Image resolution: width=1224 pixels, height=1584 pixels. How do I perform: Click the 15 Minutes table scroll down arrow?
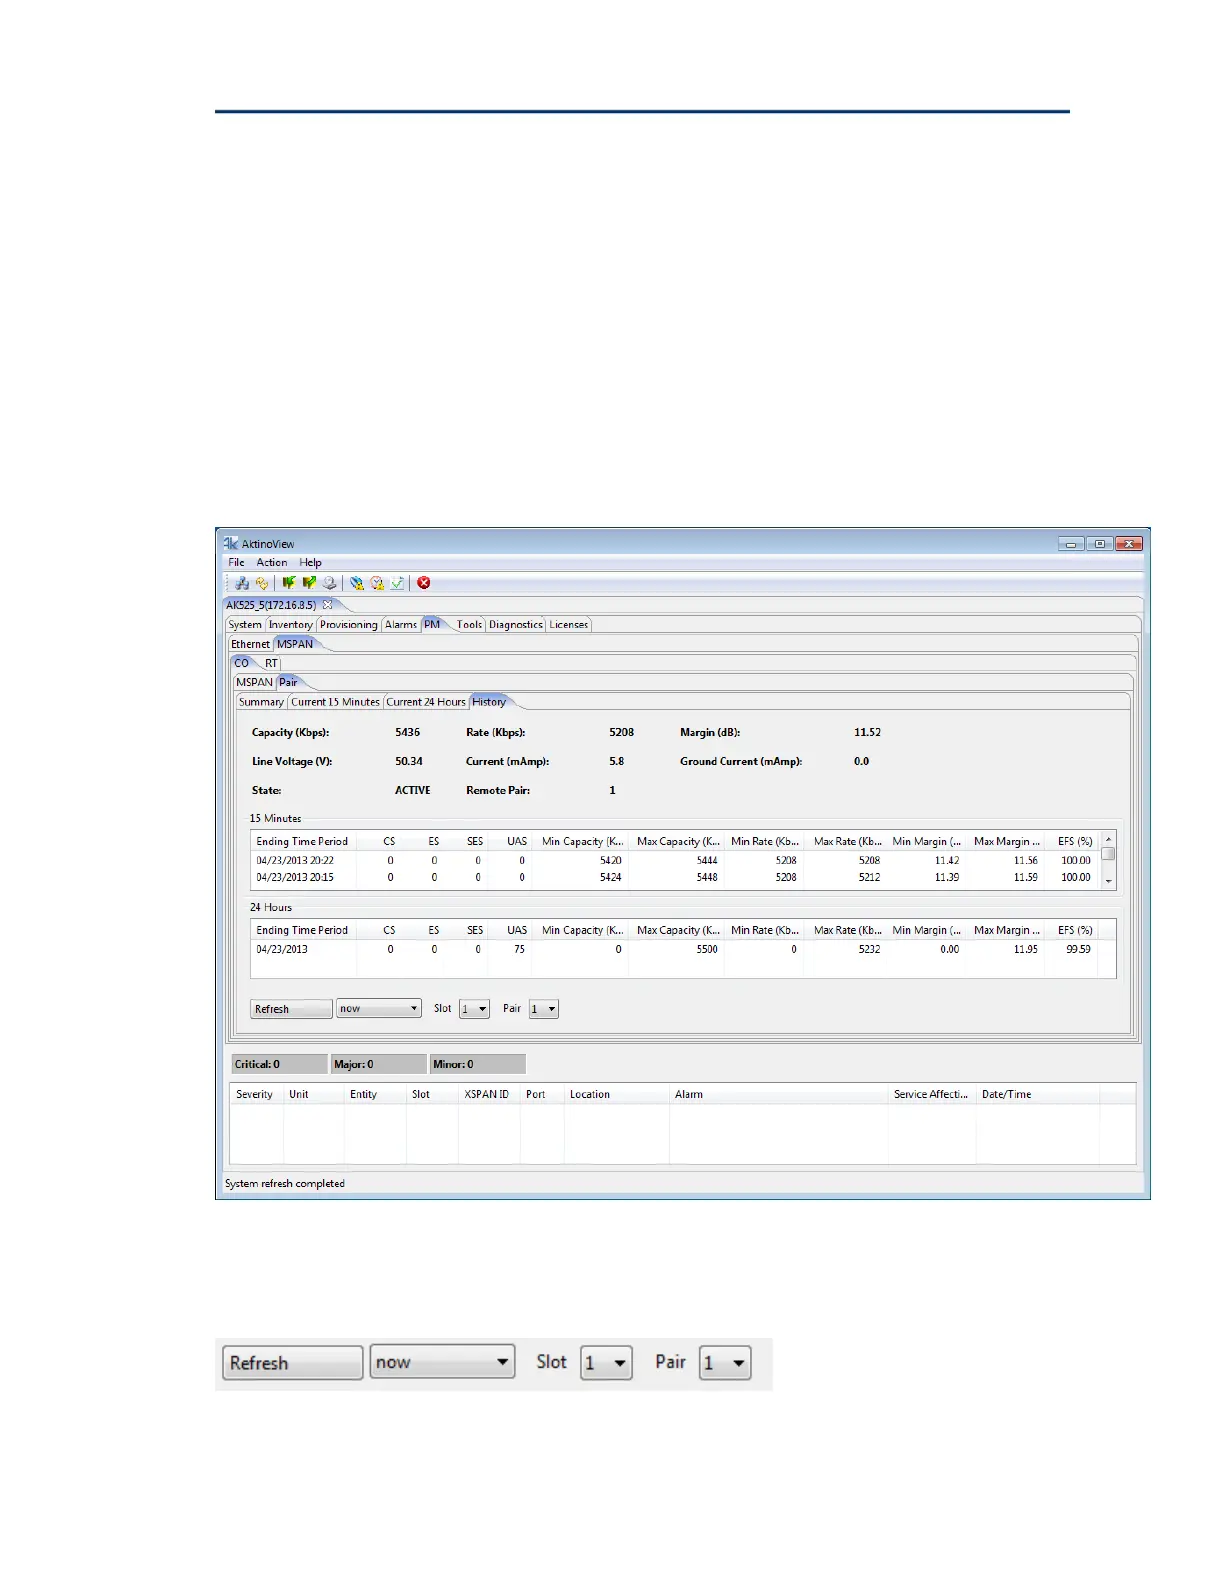tap(1108, 881)
